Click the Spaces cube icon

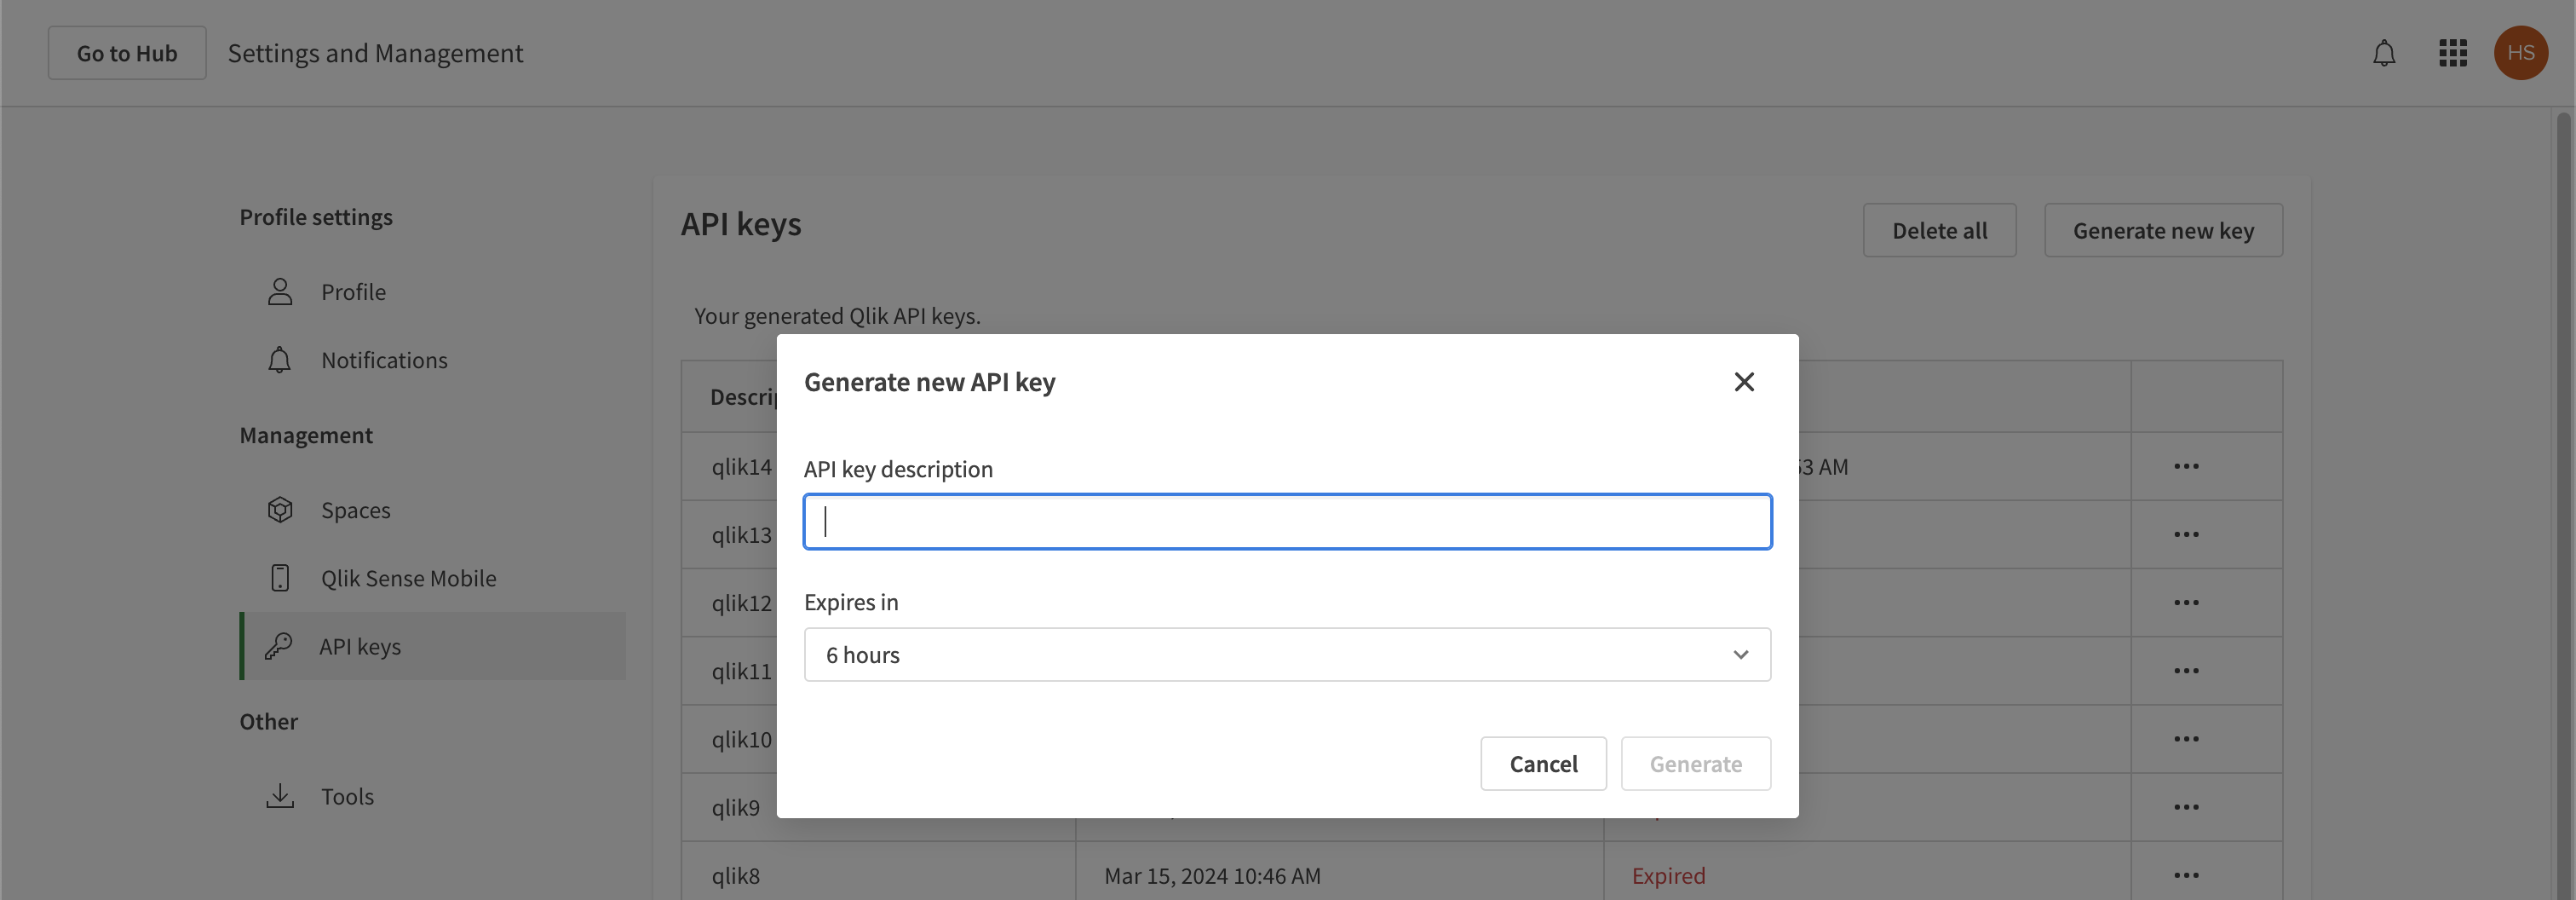point(280,509)
